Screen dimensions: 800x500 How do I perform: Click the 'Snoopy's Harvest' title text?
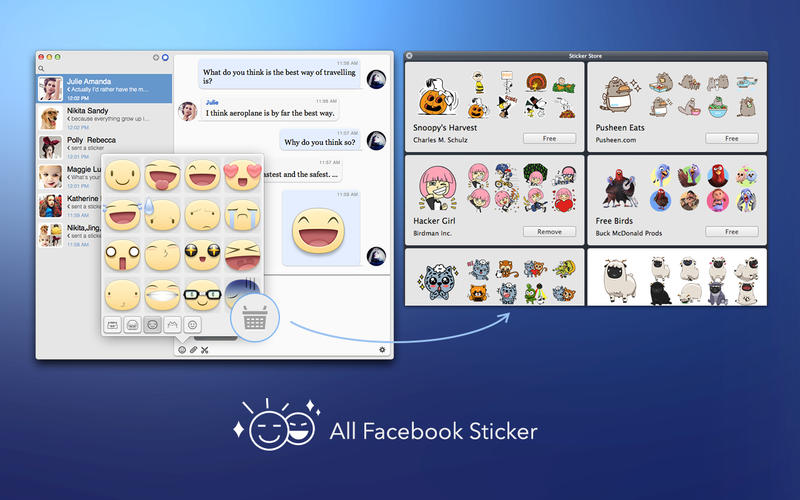tap(445, 128)
